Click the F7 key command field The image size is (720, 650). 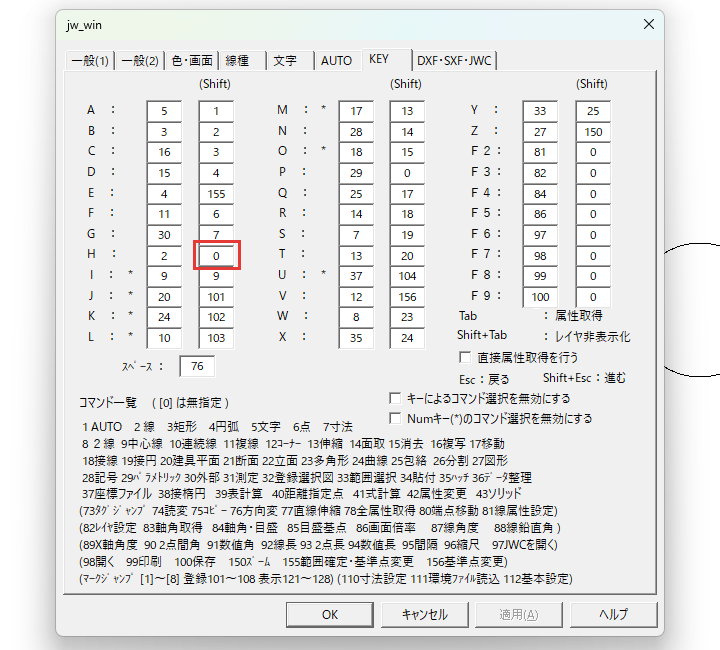click(540, 256)
